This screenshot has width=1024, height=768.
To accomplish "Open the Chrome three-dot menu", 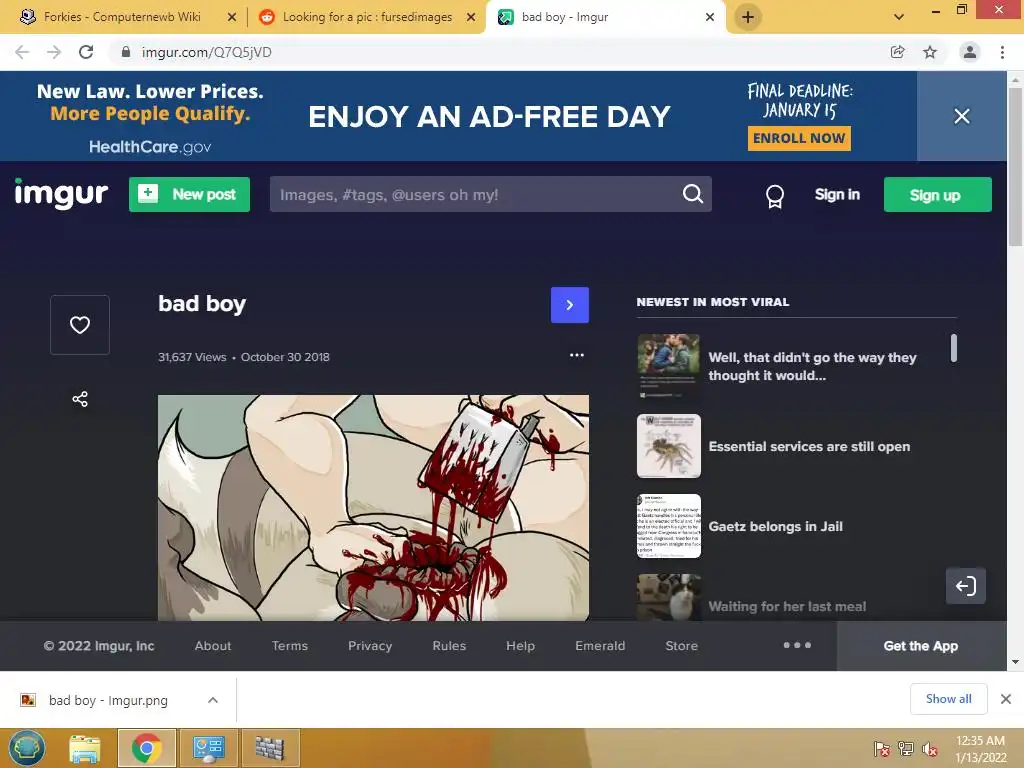I will [x=1002, y=52].
